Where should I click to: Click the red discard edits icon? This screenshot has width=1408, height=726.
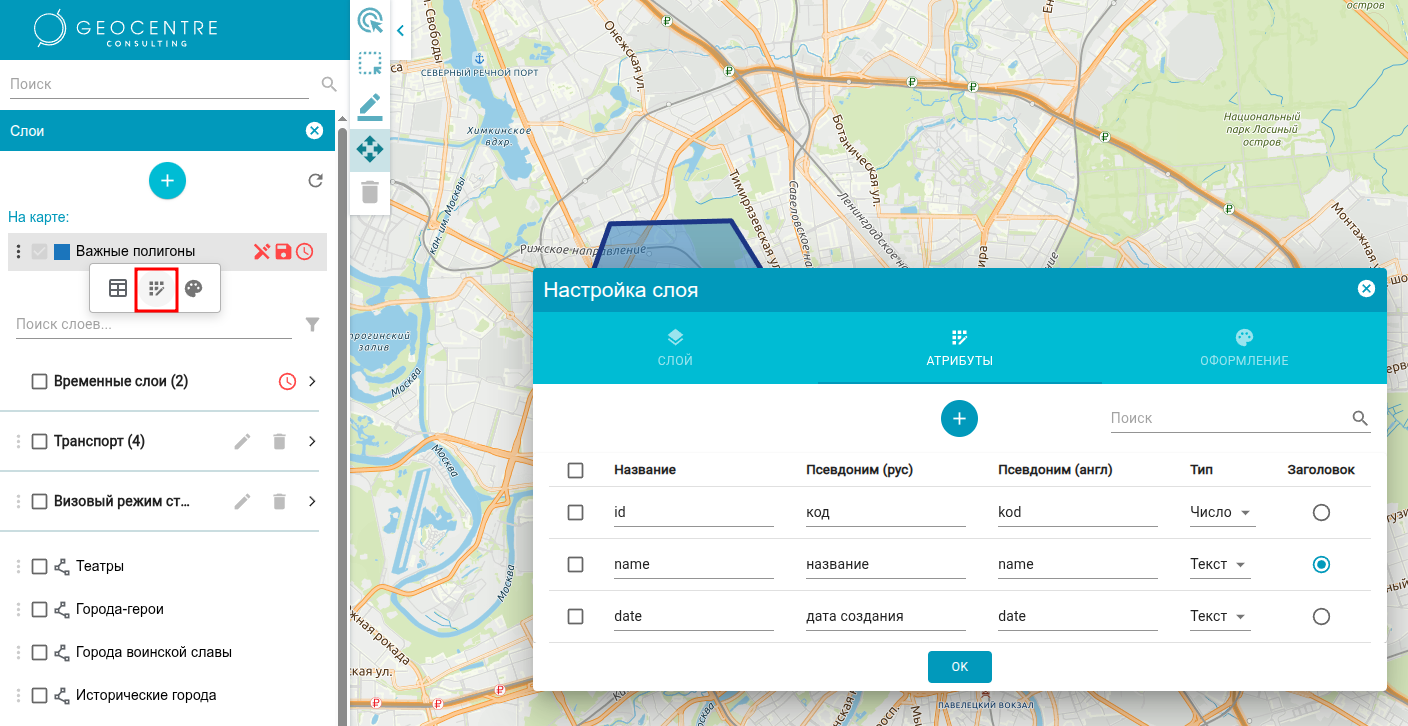[x=262, y=251]
